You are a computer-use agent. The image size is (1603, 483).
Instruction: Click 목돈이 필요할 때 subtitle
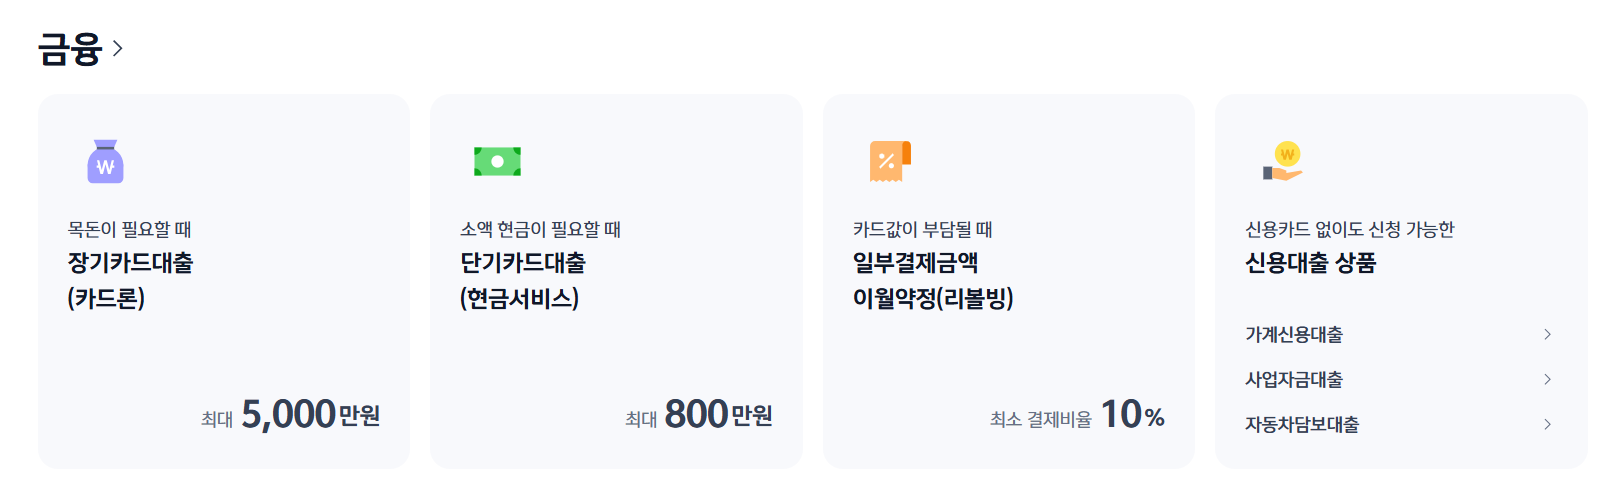point(129,229)
